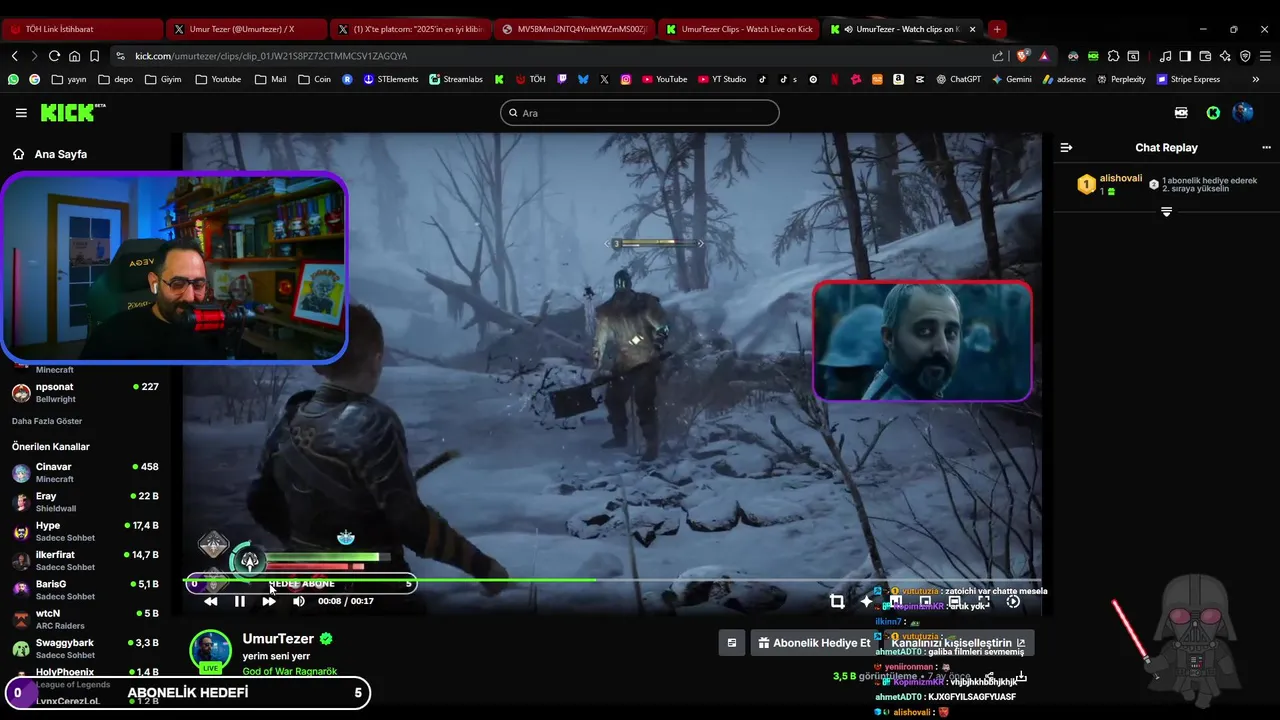The image size is (1280, 720).
Task: Open the Perplexity bookmark
Action: (x=1121, y=79)
